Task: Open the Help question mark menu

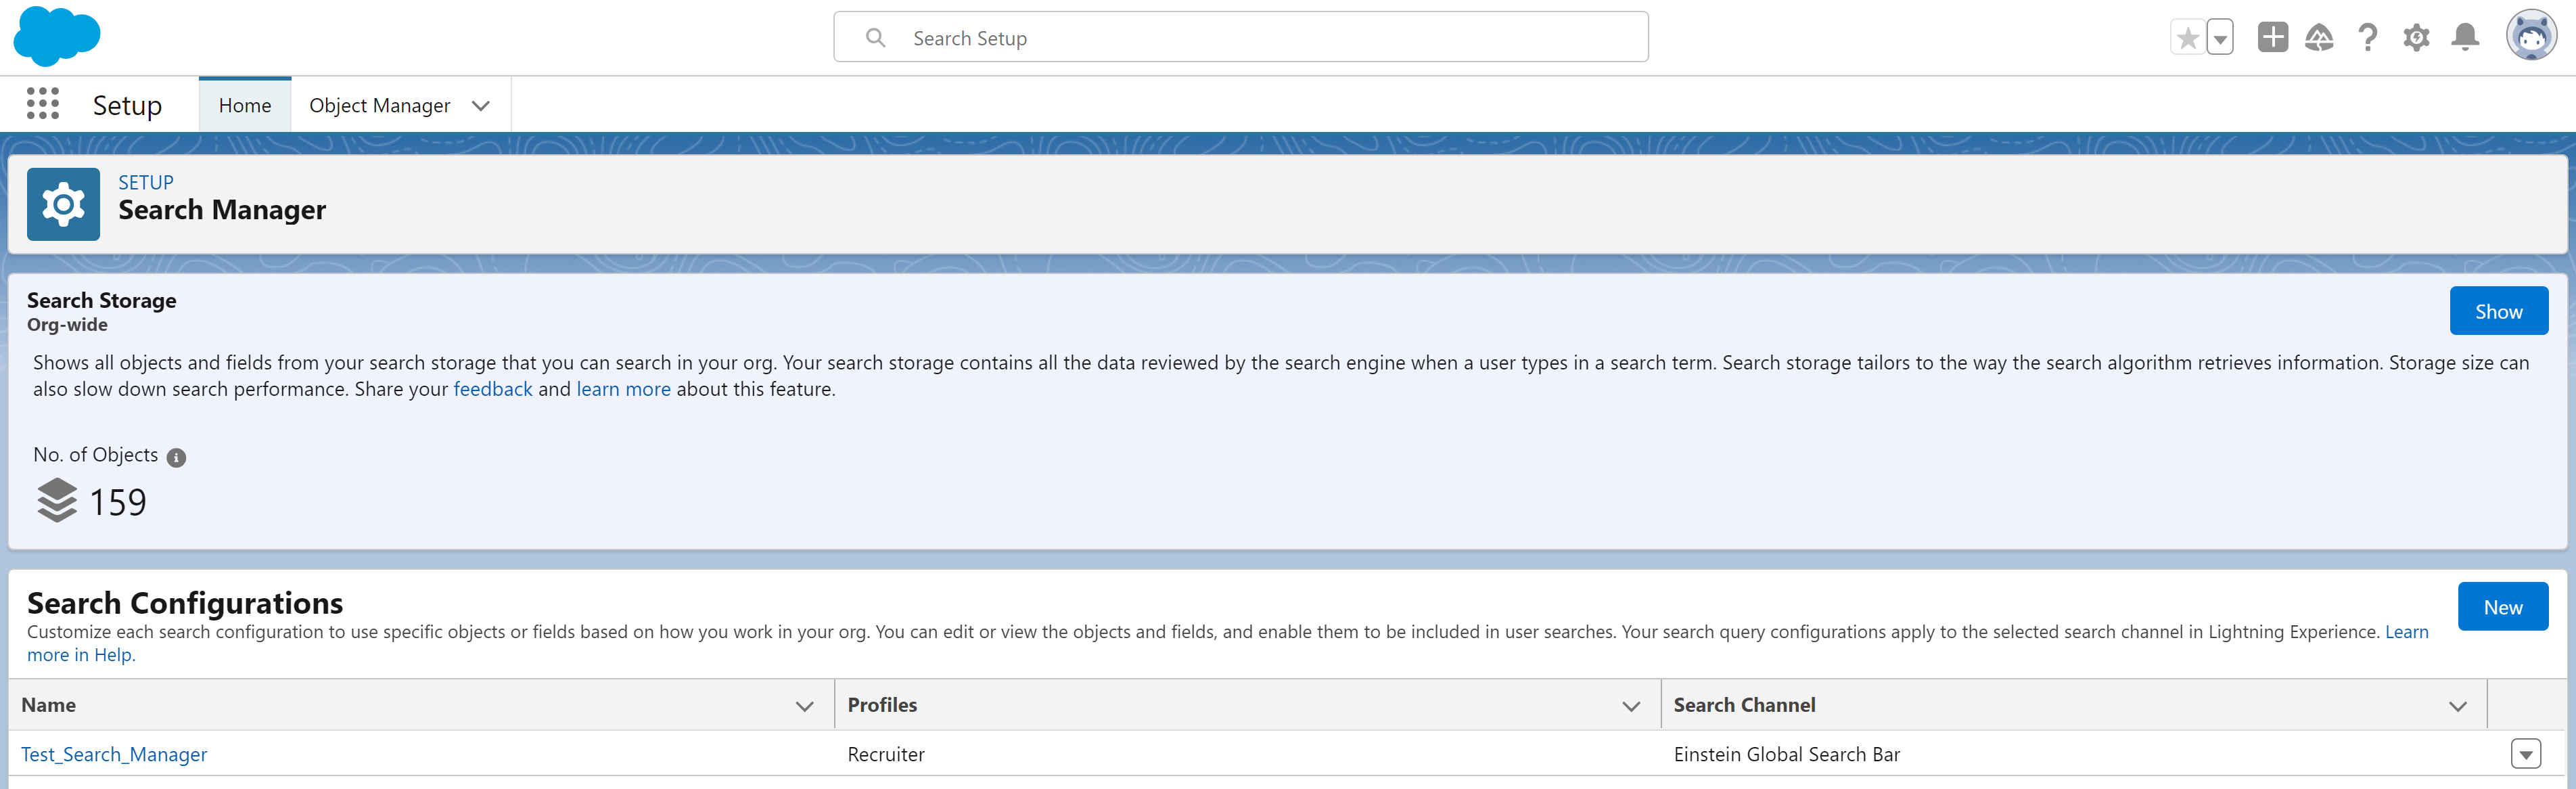Action: [x=2367, y=37]
